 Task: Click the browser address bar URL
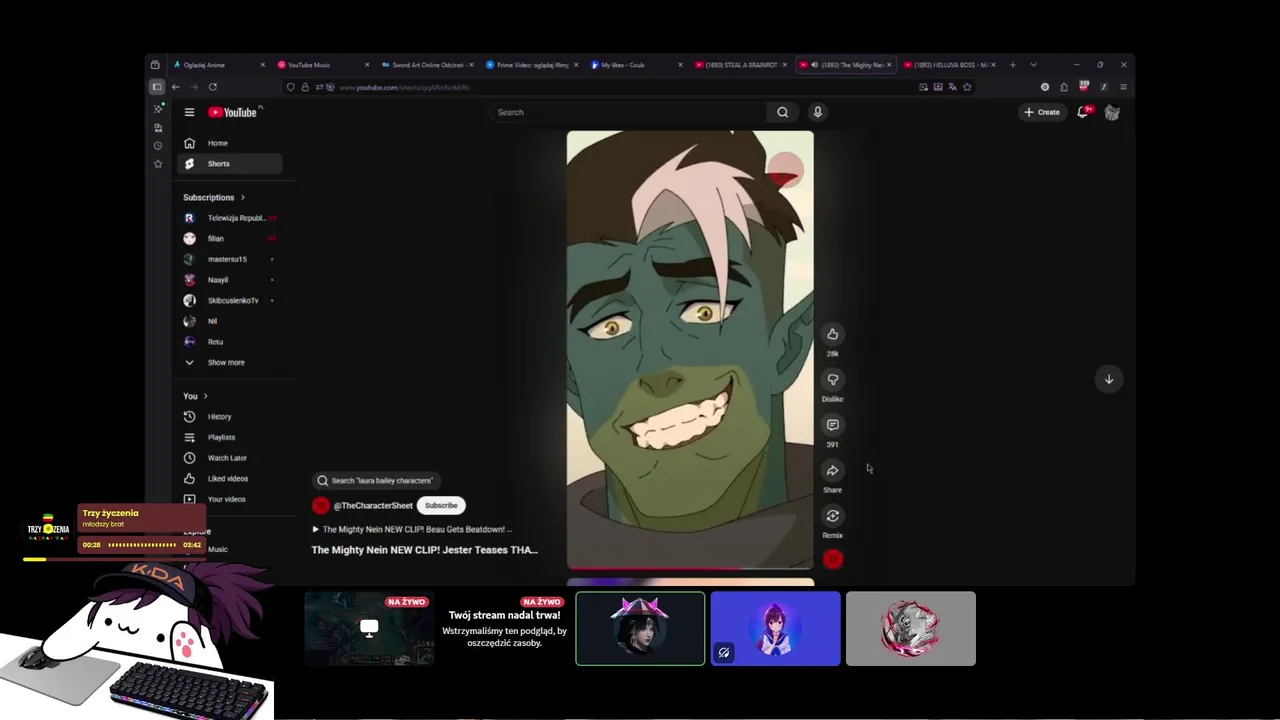point(405,87)
